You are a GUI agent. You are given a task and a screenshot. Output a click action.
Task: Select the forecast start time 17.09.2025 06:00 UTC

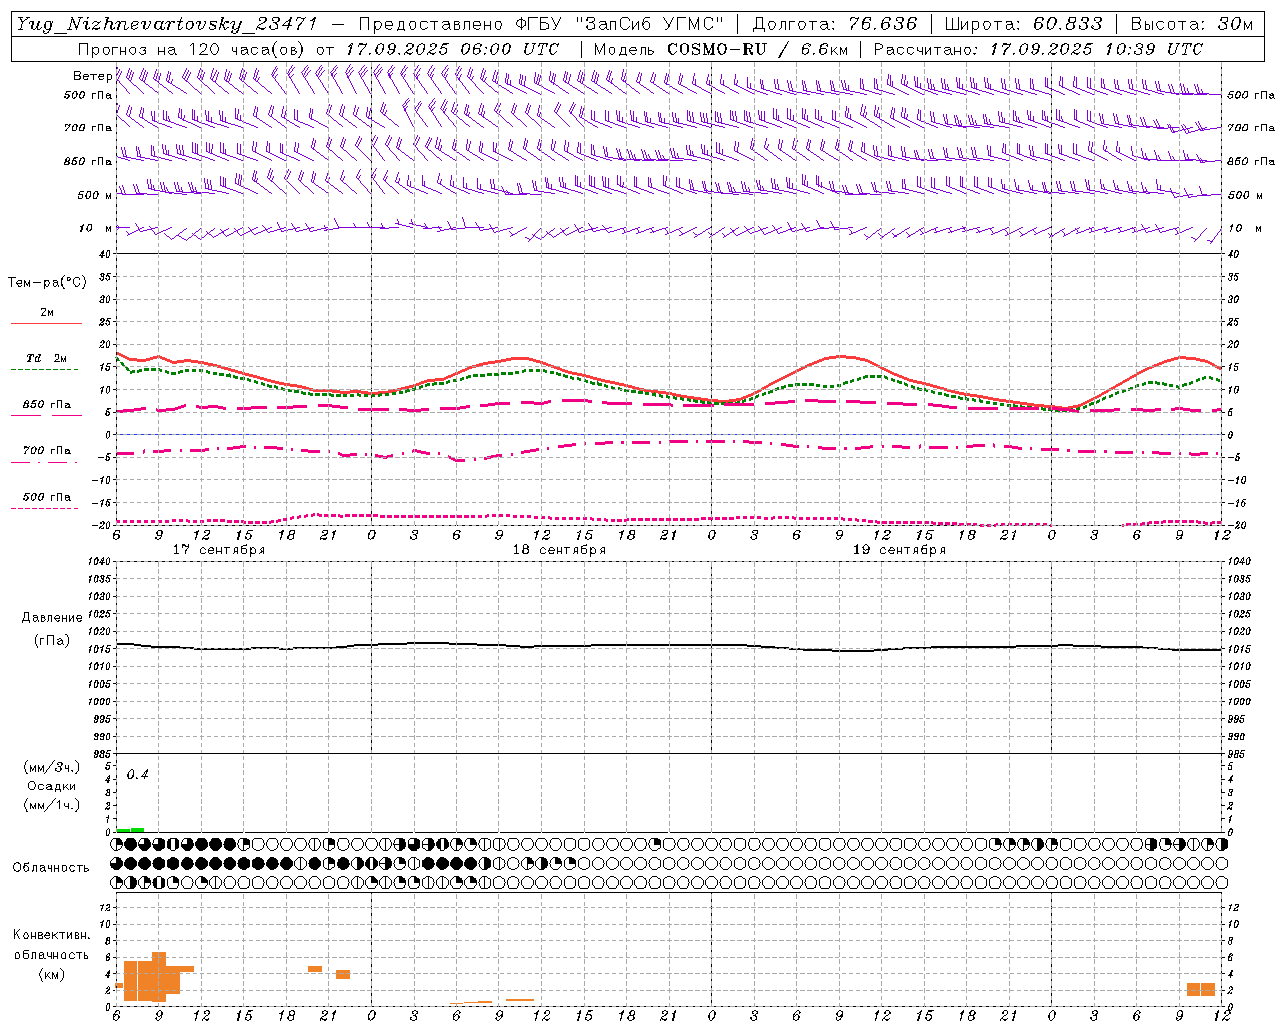click(452, 49)
